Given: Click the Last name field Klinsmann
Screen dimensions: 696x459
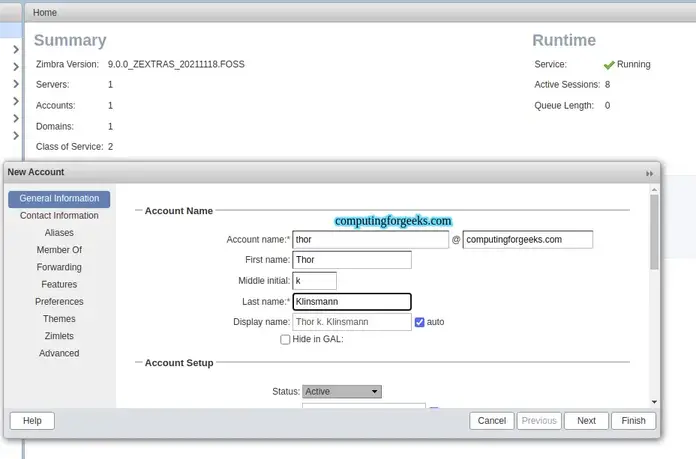Looking at the screenshot, I should [x=352, y=302].
